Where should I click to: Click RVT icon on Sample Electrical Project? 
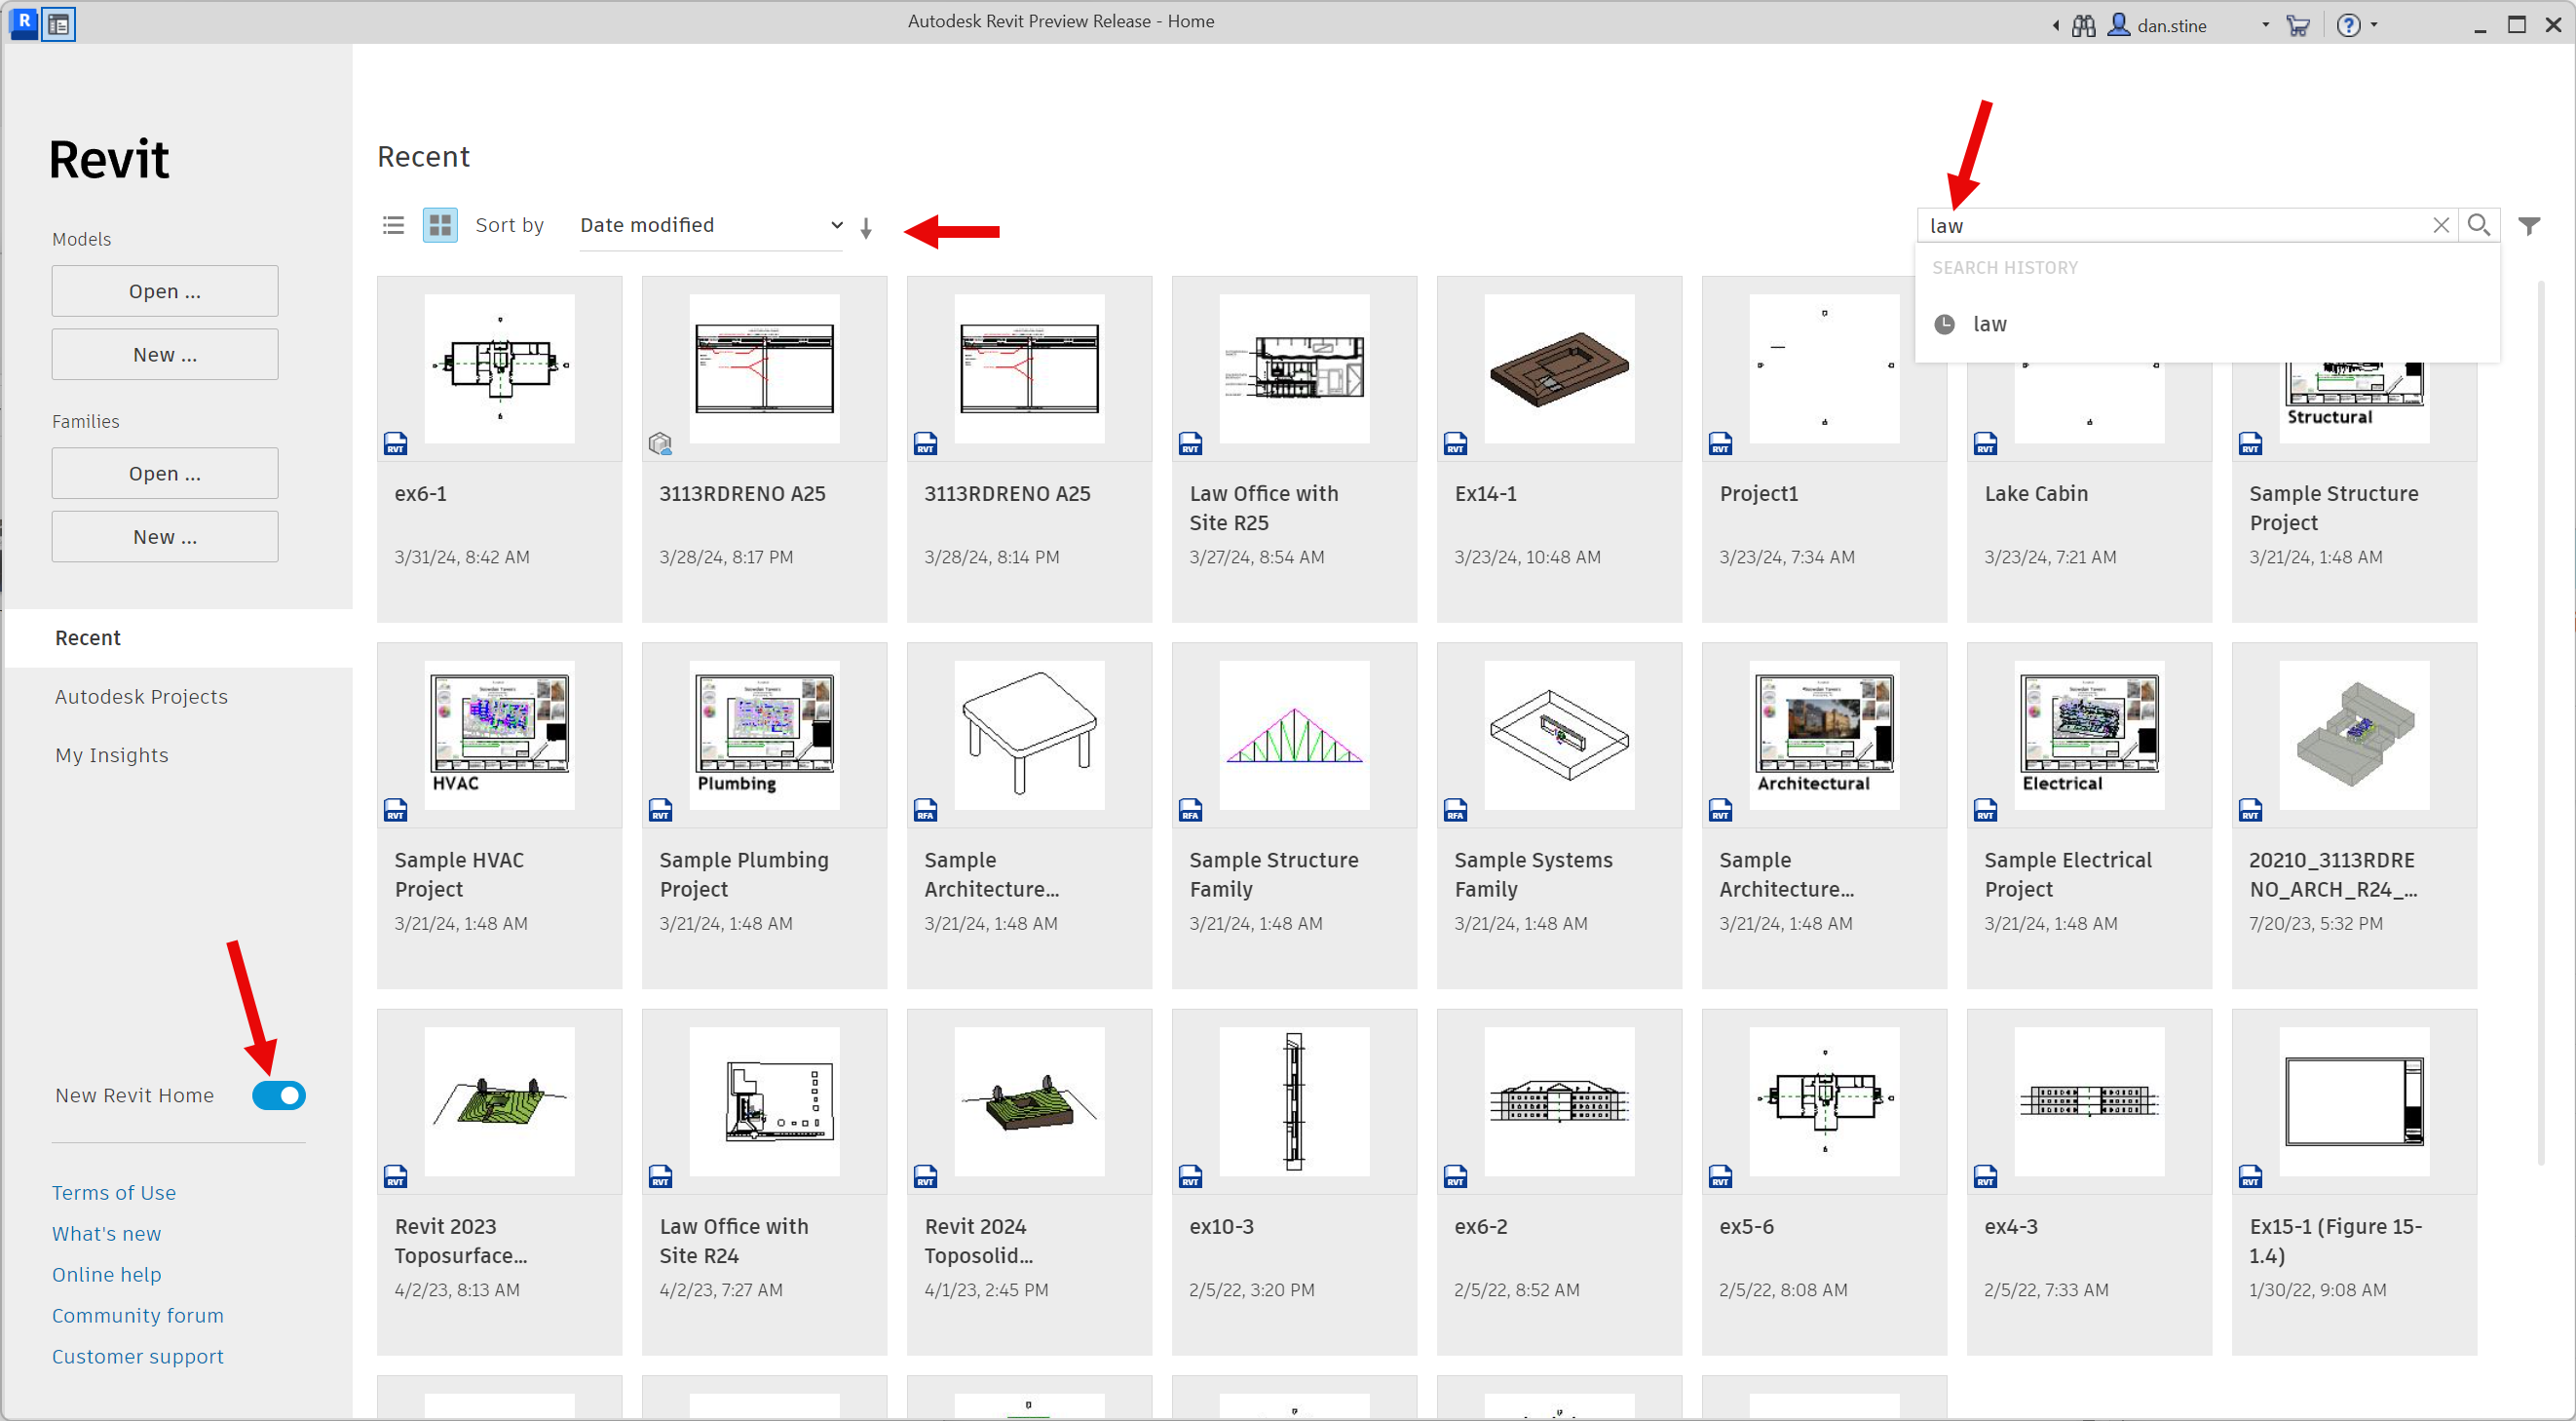click(x=1986, y=810)
